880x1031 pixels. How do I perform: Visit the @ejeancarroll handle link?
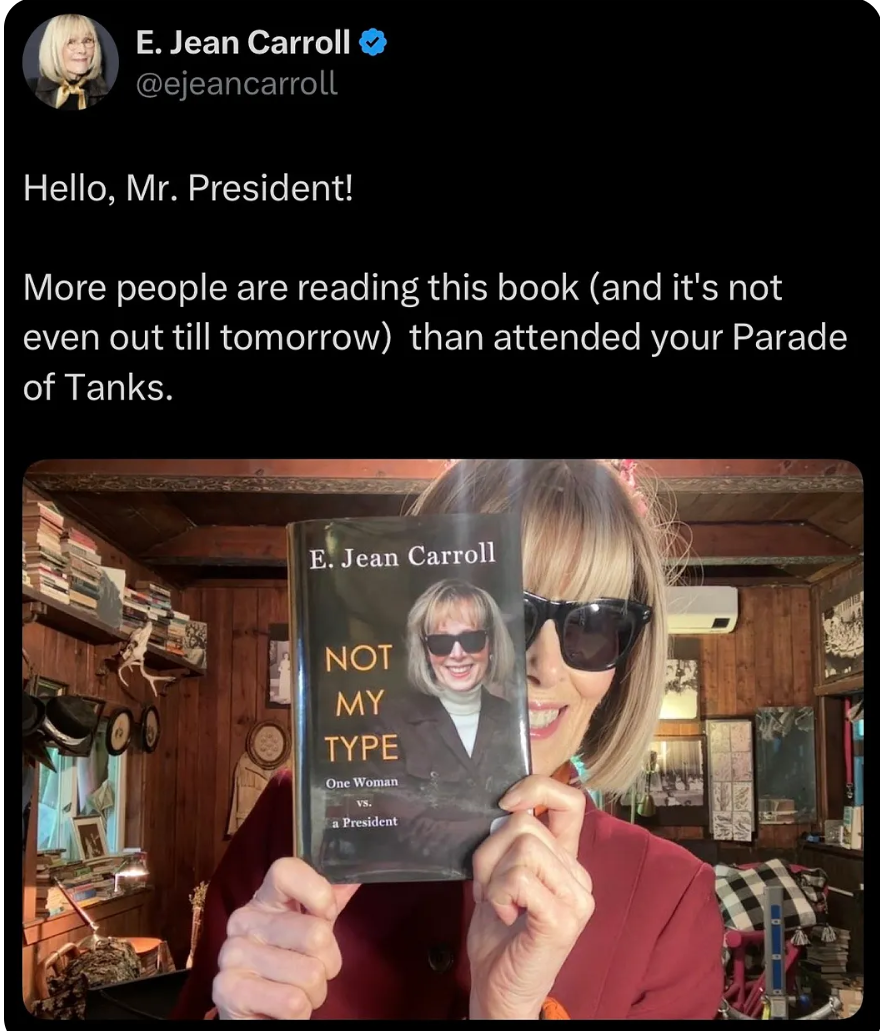pyautogui.click(x=237, y=84)
